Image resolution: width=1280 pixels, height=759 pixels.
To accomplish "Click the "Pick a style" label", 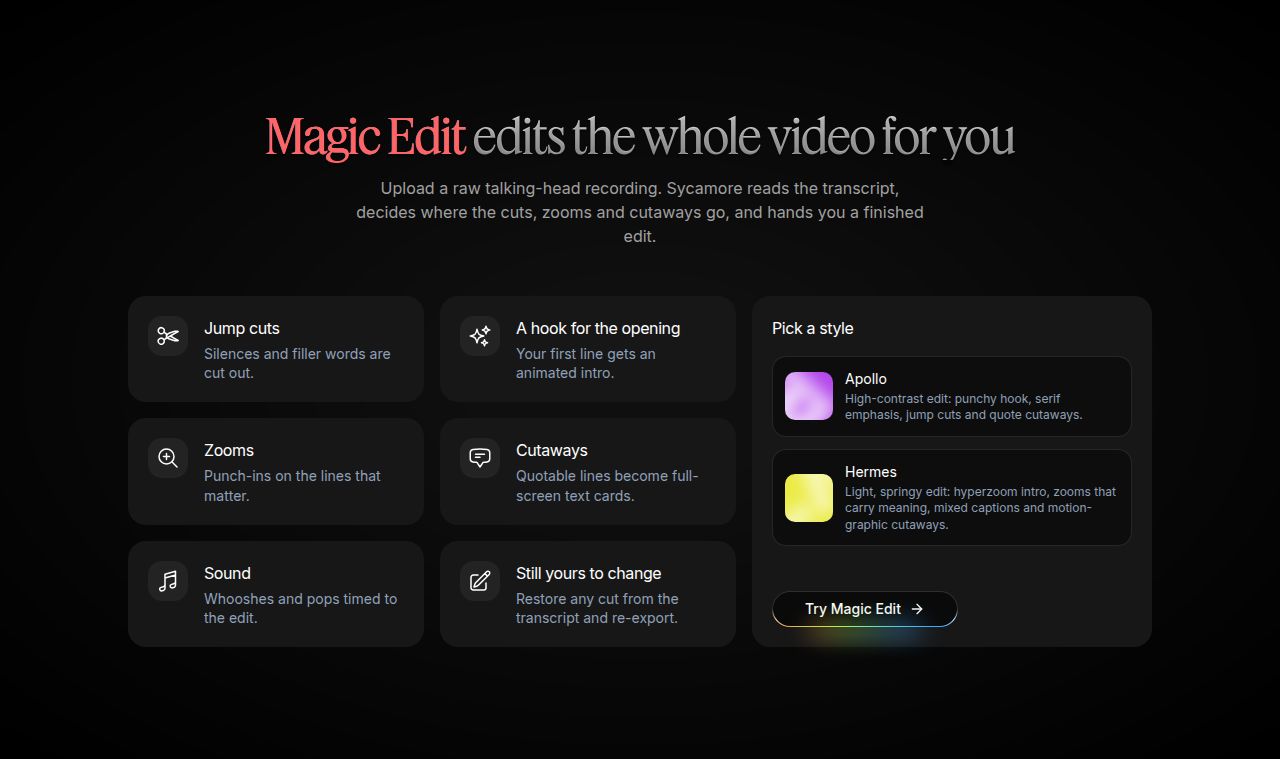I will pos(813,328).
